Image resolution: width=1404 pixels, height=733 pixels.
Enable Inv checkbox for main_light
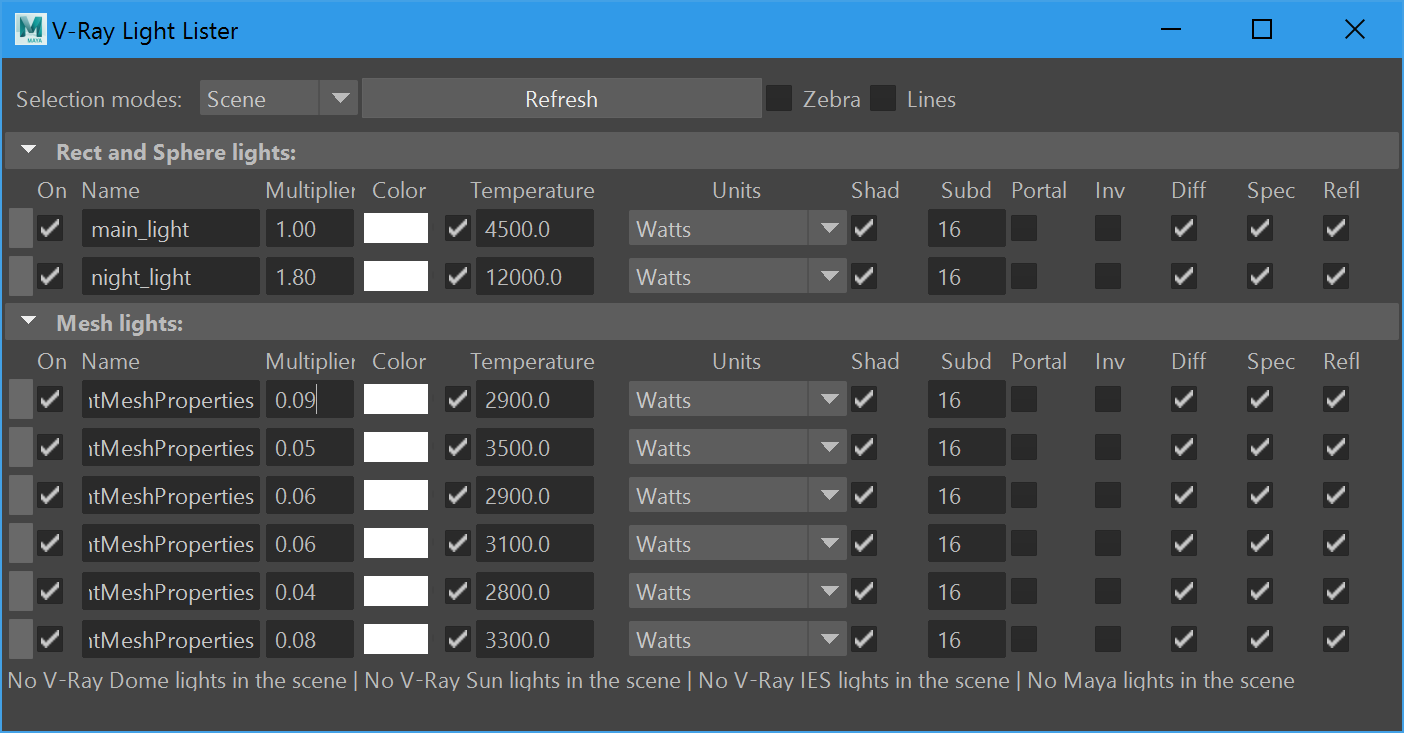coord(1107,229)
